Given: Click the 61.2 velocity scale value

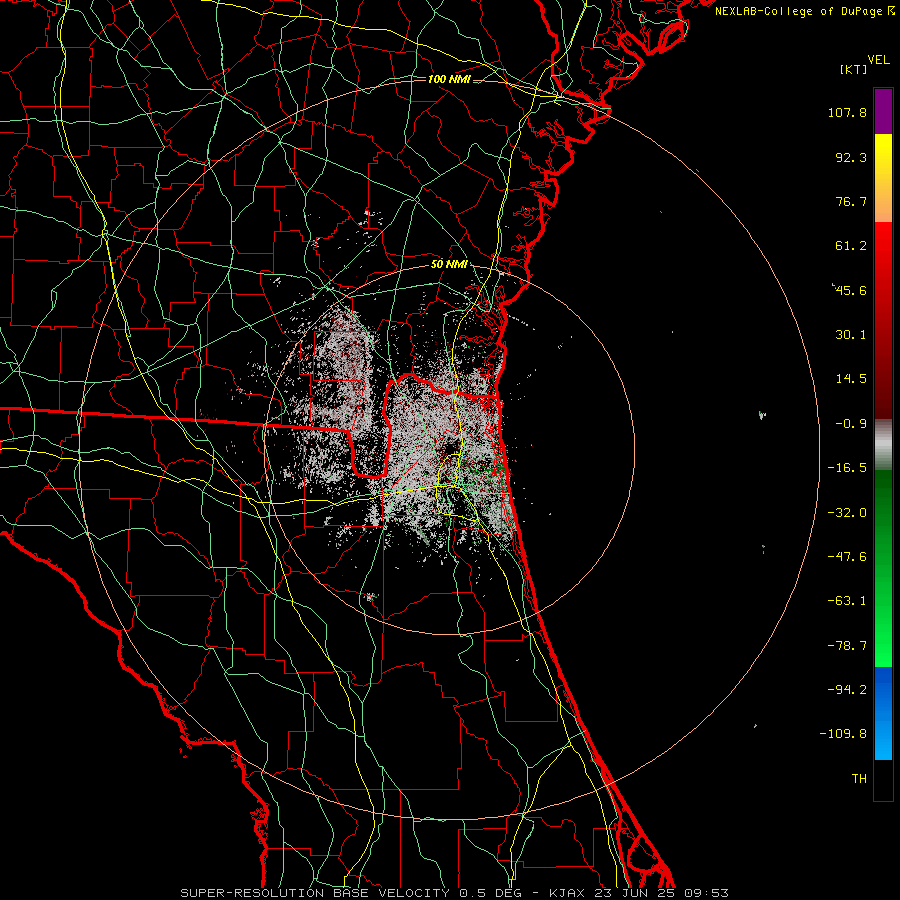Looking at the screenshot, I should pyautogui.click(x=851, y=246).
